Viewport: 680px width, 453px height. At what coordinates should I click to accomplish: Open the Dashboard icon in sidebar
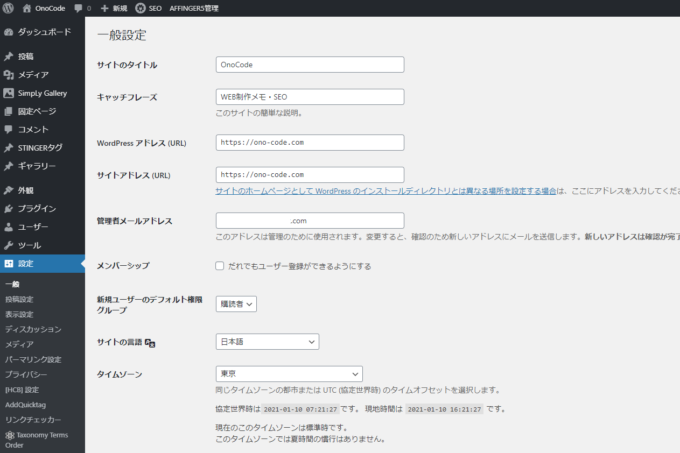tap(9, 32)
